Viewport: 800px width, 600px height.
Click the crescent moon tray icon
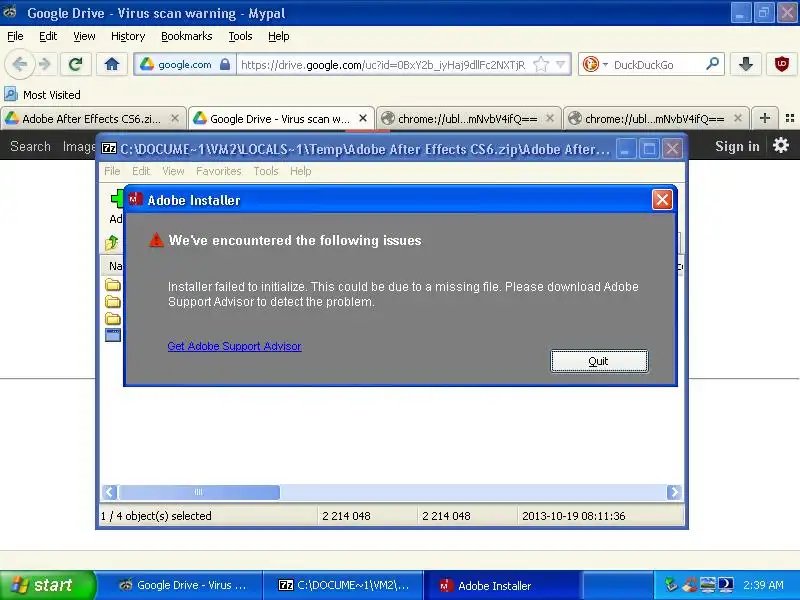726,585
